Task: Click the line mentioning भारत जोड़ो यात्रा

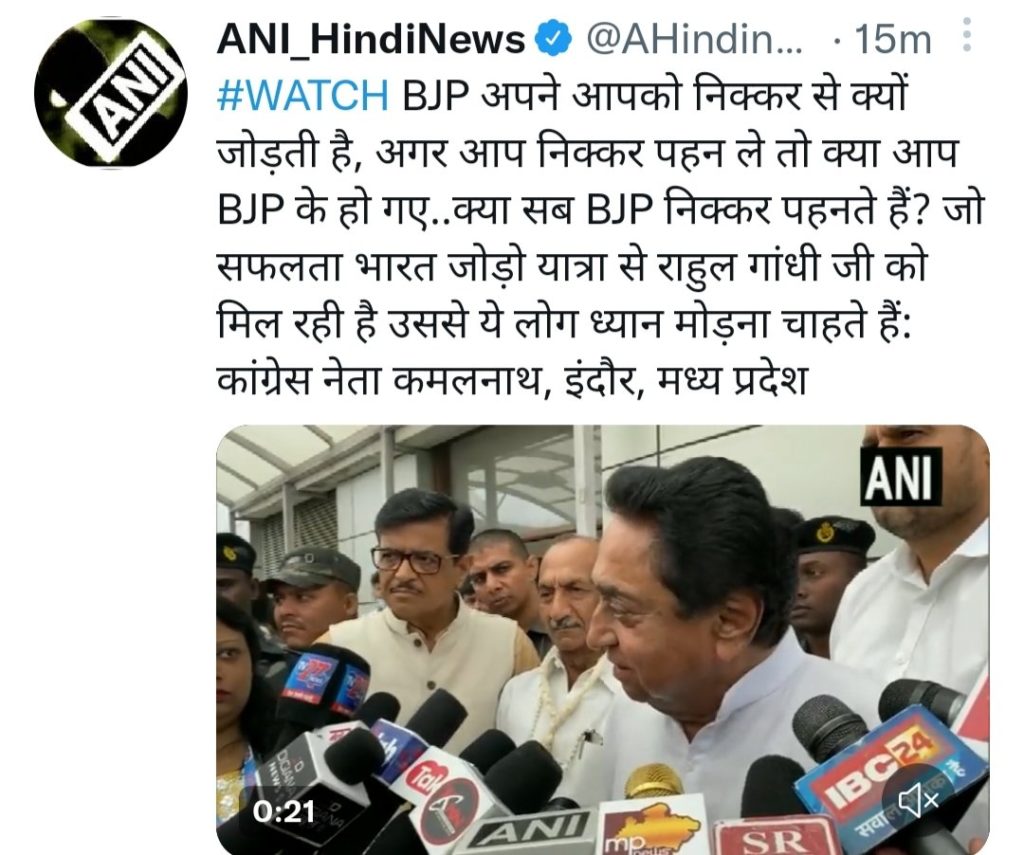Action: coord(571,266)
